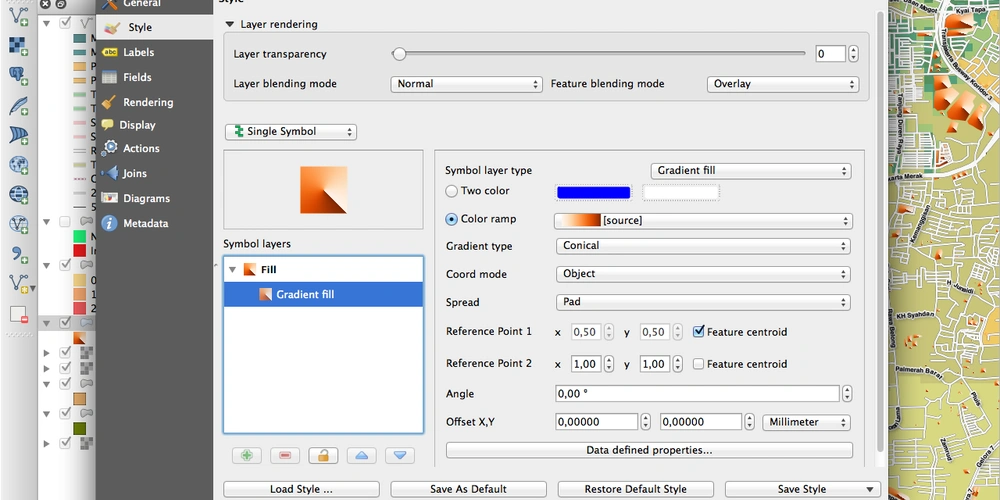The image size is (1000, 500).
Task: Enable the unchecked layer group in Layers panel
Action: [x=65, y=221]
